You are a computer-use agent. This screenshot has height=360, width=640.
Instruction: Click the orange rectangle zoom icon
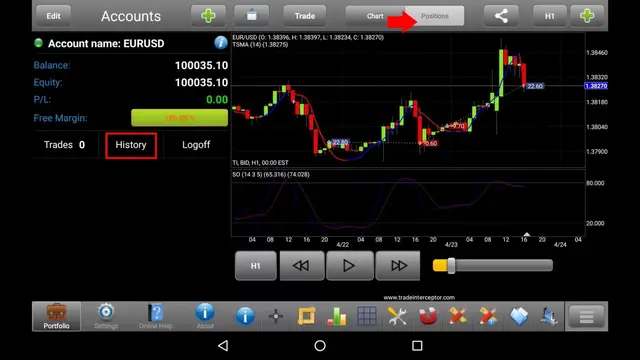306,316
